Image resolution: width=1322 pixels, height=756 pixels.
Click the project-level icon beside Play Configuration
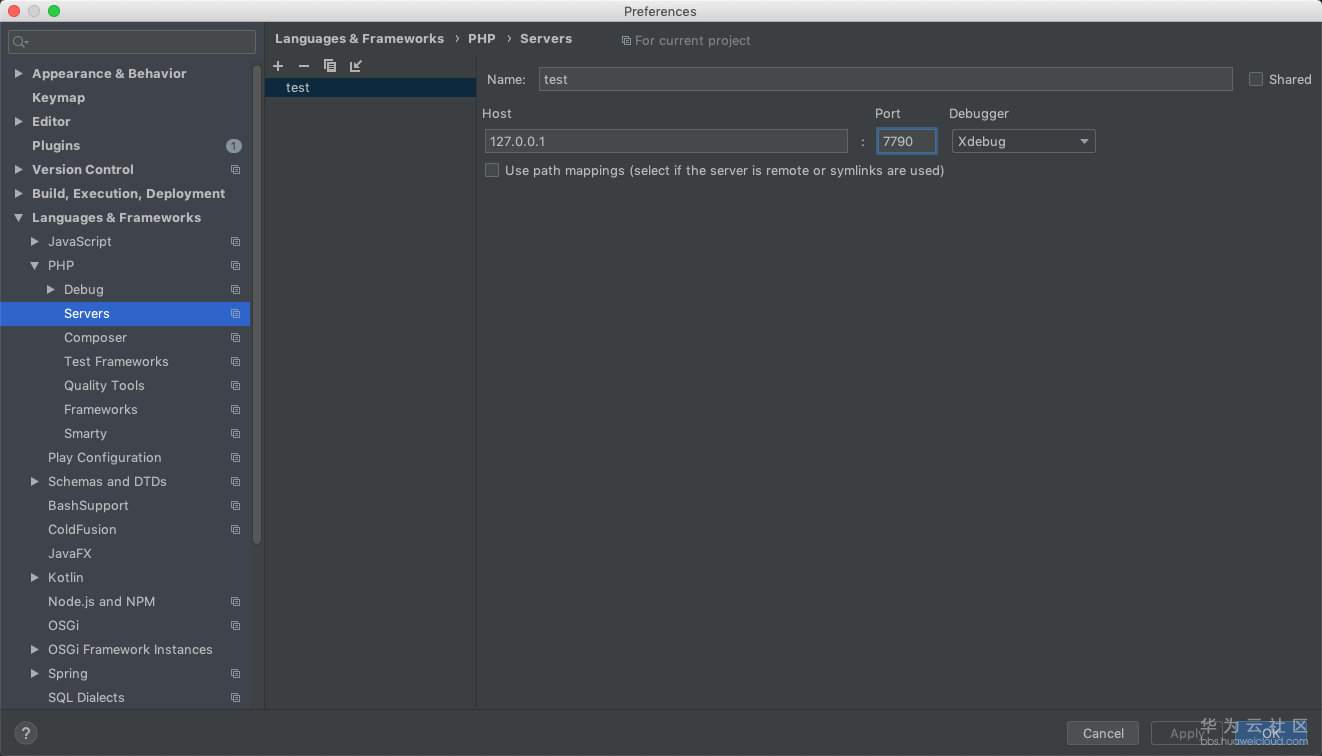tap(235, 458)
